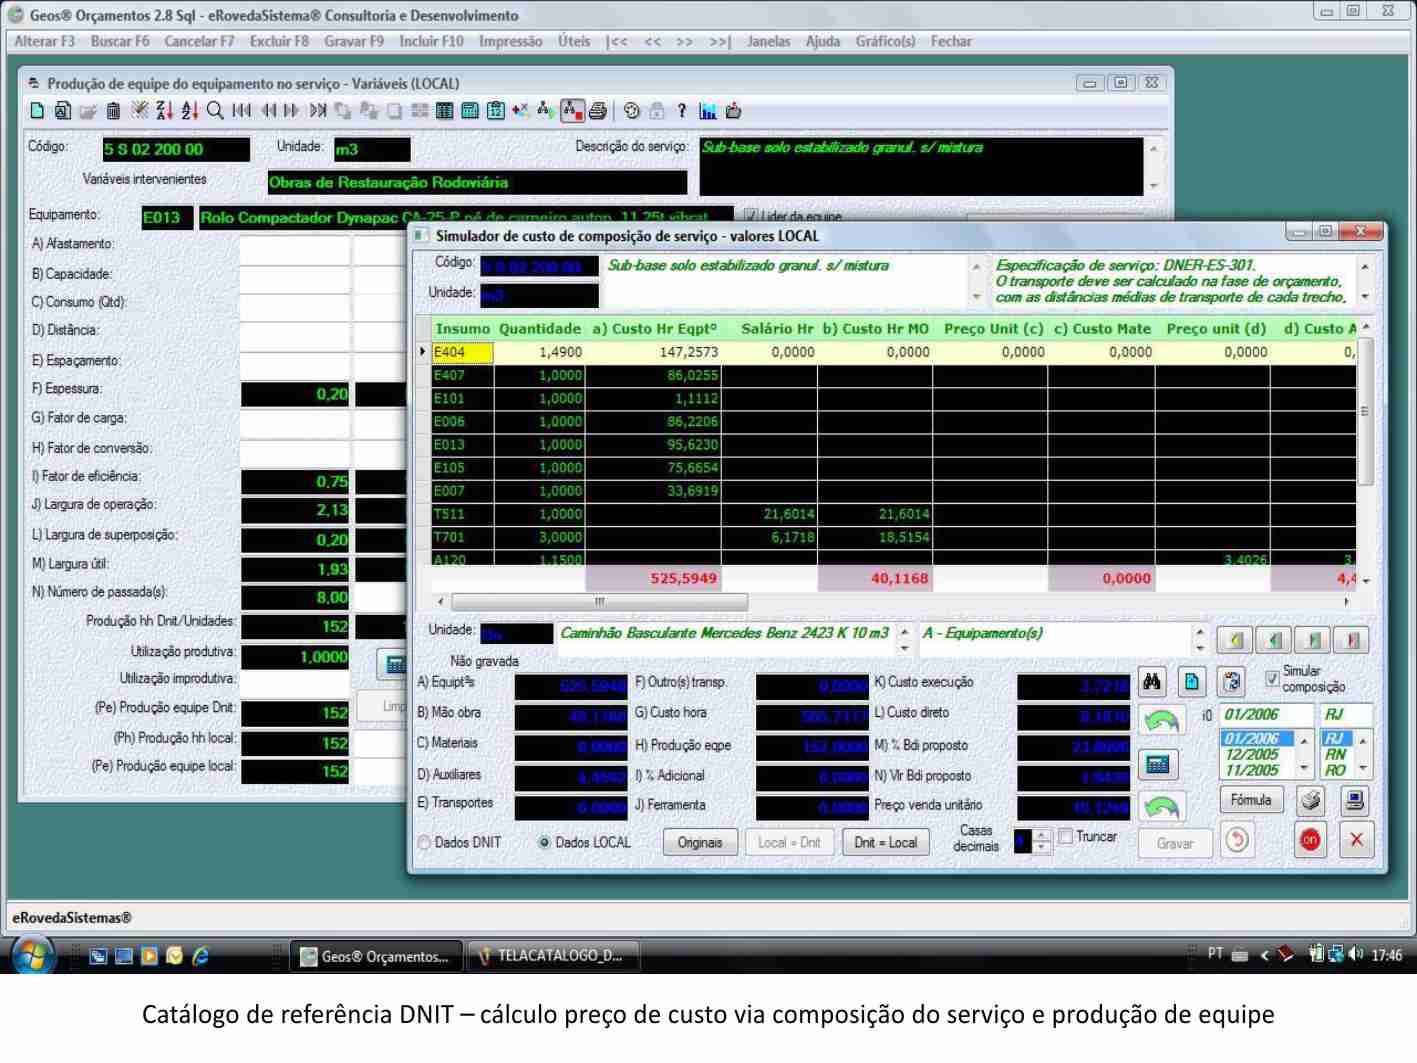Switch to TELACATALOGO_D taskbar window

pyautogui.click(x=552, y=956)
